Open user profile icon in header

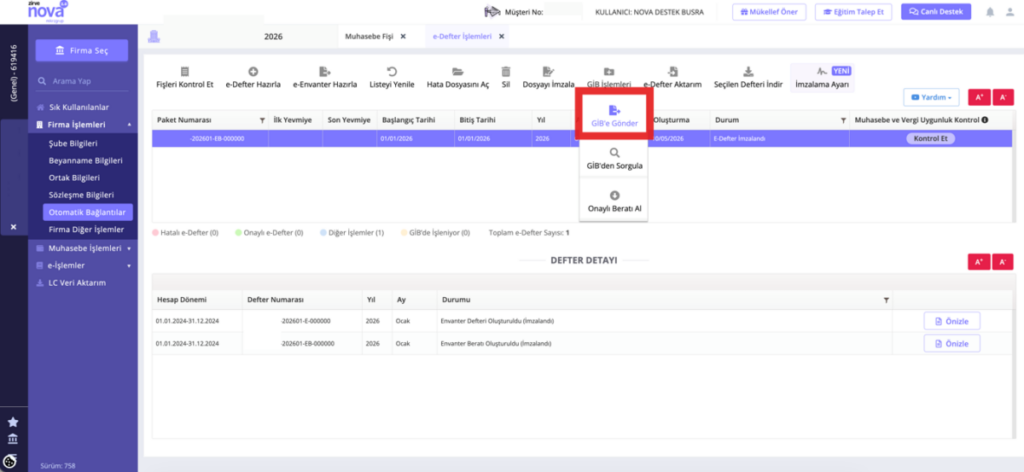tap(1010, 12)
